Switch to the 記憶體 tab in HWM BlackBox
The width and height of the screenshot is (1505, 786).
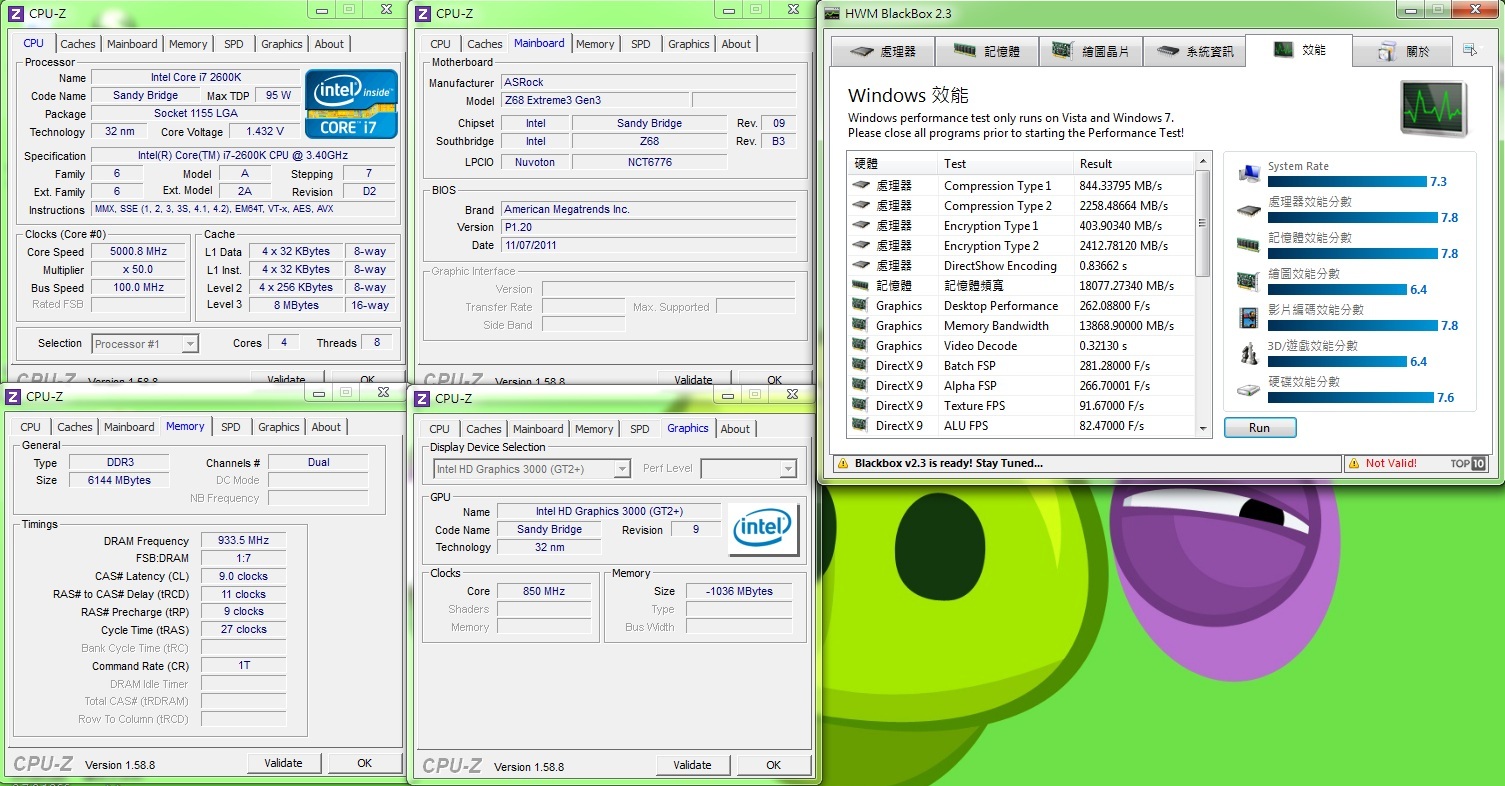pyautogui.click(x=987, y=52)
